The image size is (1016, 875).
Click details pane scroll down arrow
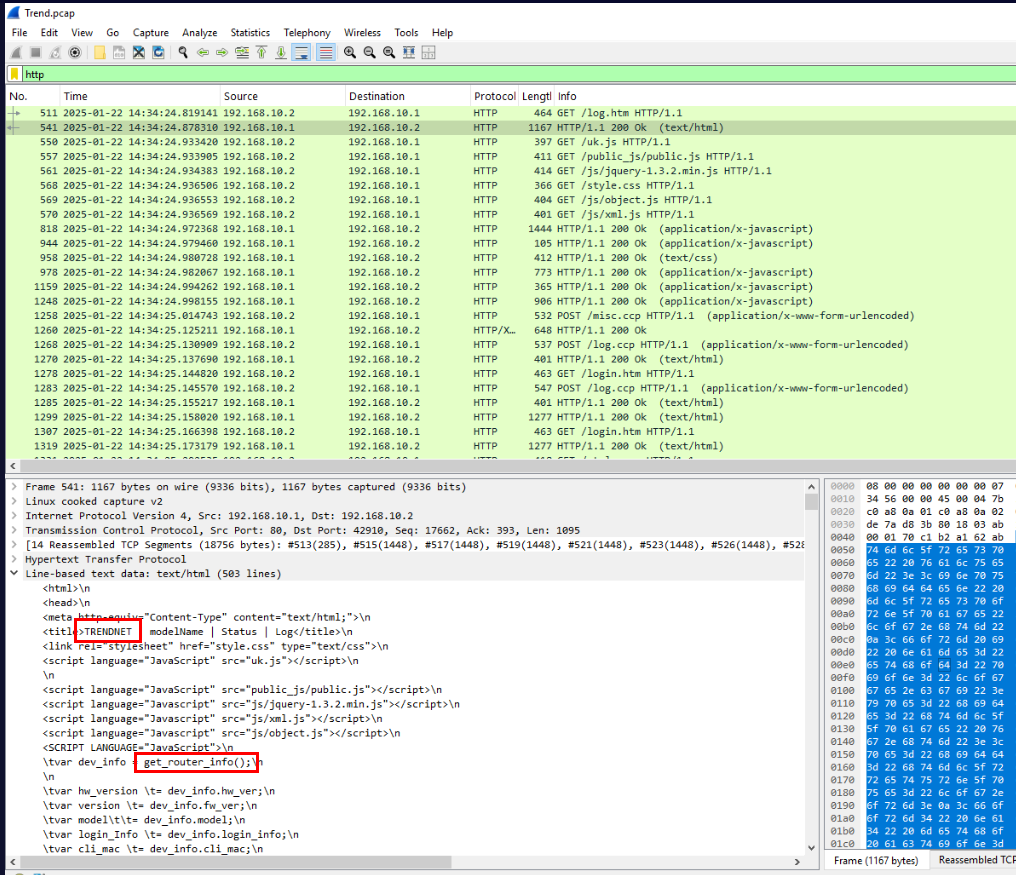[x=811, y=848]
